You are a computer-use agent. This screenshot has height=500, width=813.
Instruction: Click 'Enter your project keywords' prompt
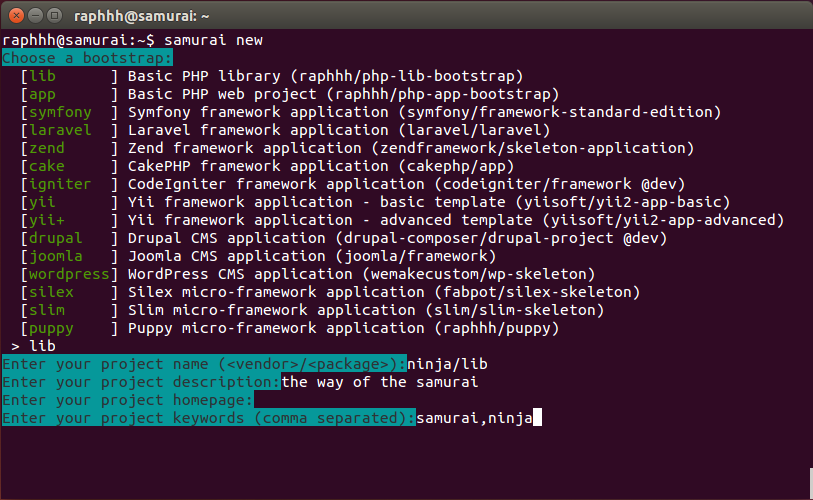coord(209,418)
